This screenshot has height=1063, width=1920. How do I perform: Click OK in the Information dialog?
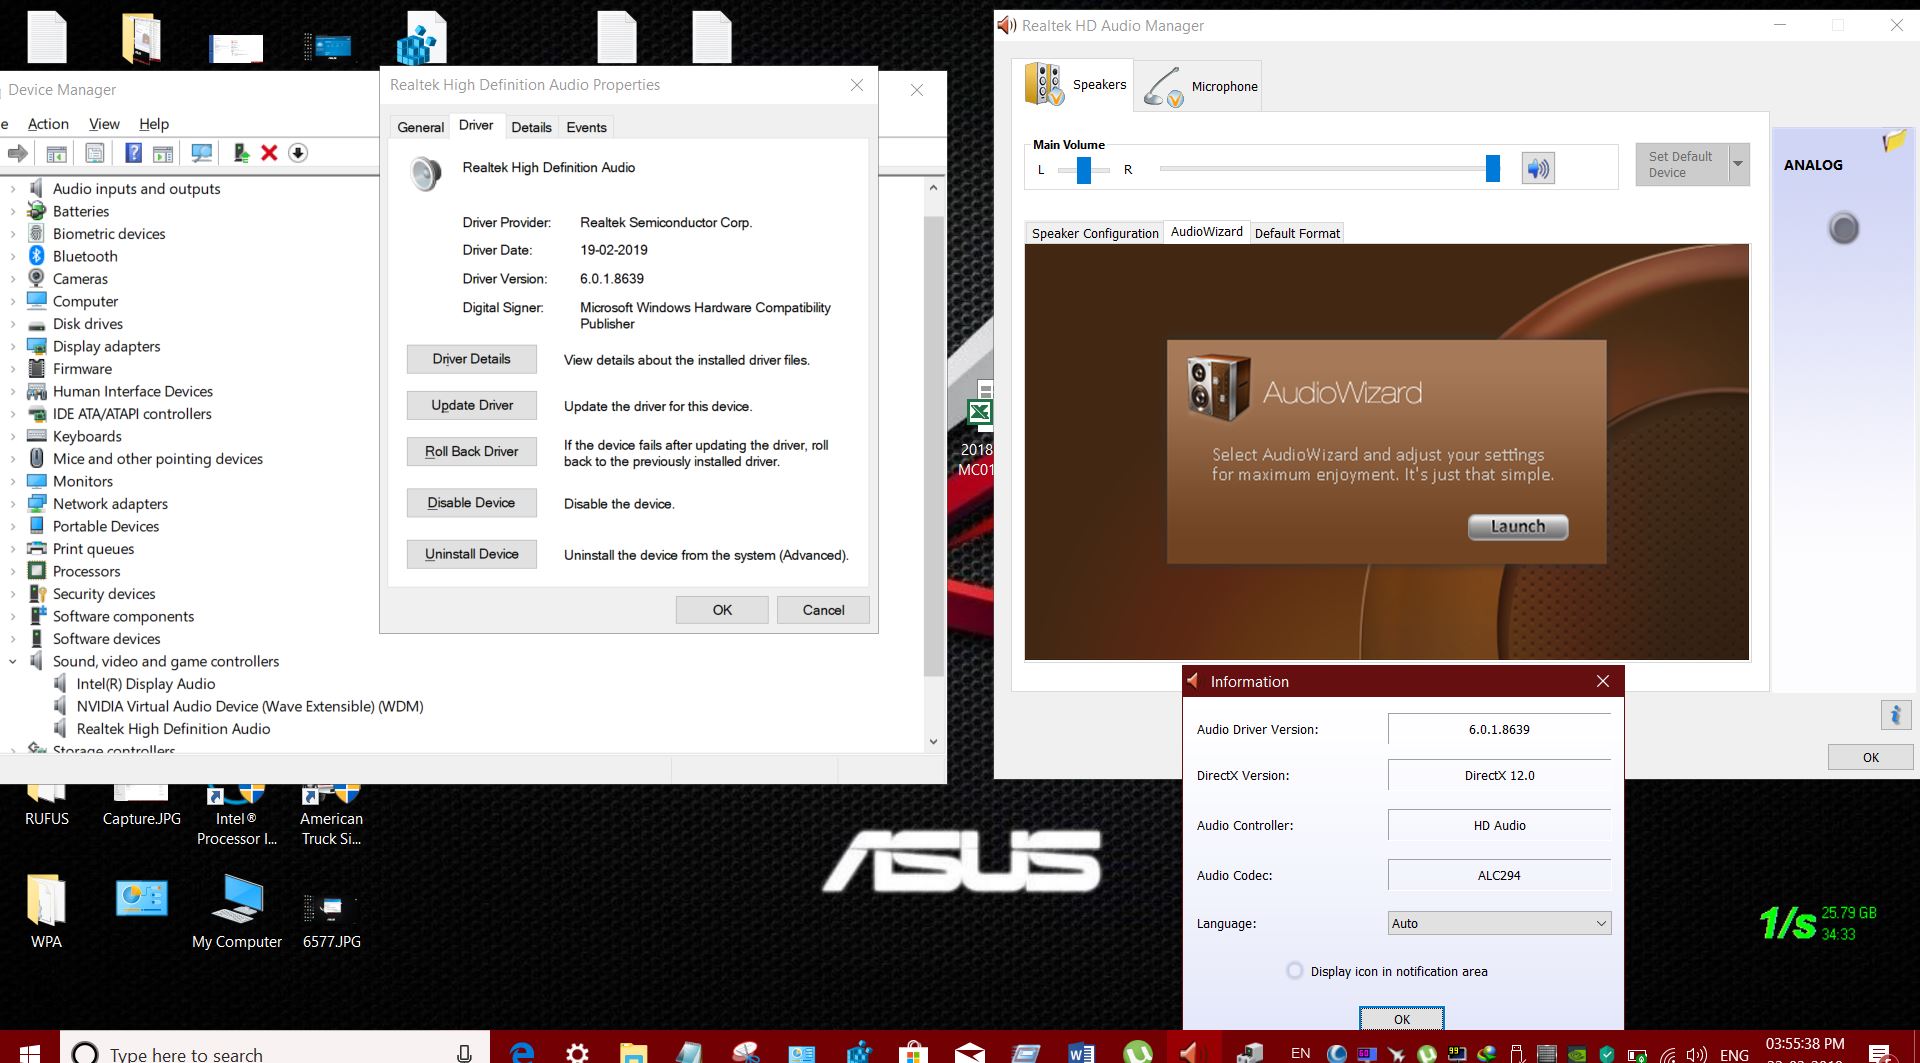tap(1401, 1019)
